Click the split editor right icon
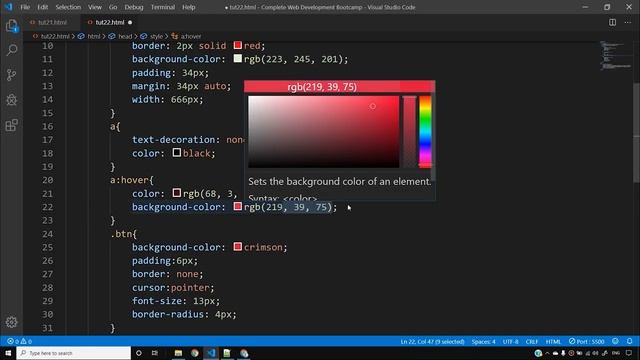Screen dimensions: 640x360 [x=612, y=22]
